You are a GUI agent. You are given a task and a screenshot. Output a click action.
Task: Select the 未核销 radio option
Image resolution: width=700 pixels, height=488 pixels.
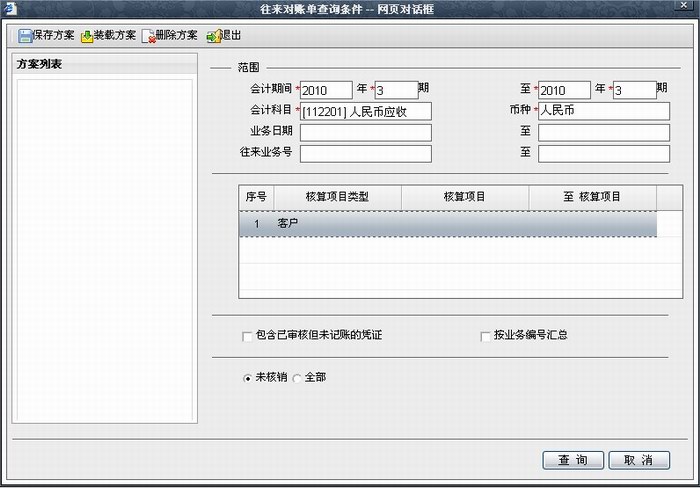point(247,378)
